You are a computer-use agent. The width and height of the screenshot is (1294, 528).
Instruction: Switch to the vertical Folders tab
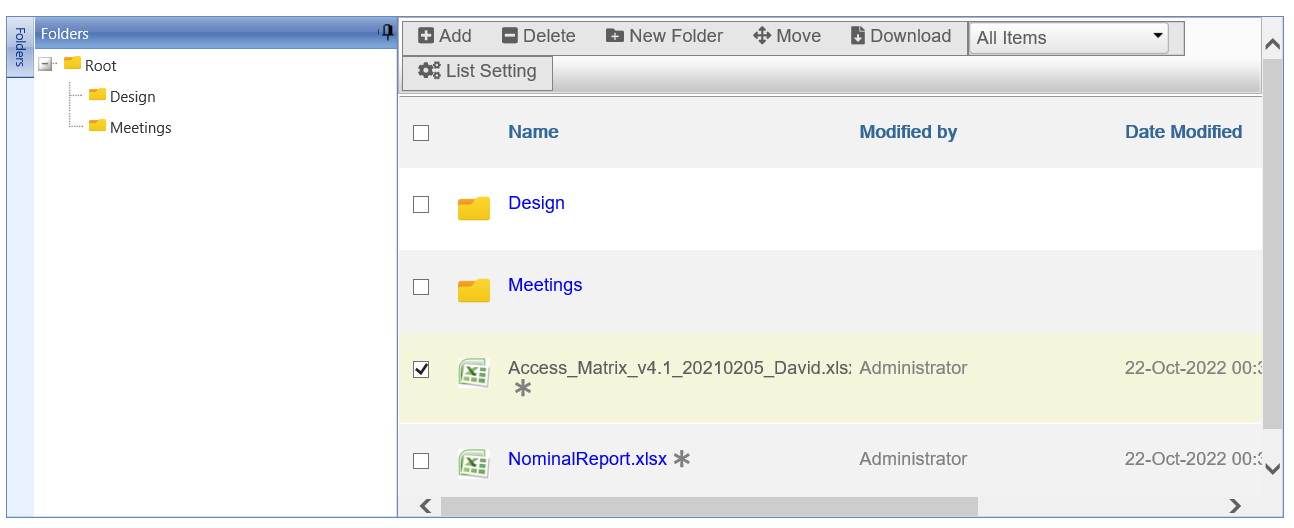point(19,46)
